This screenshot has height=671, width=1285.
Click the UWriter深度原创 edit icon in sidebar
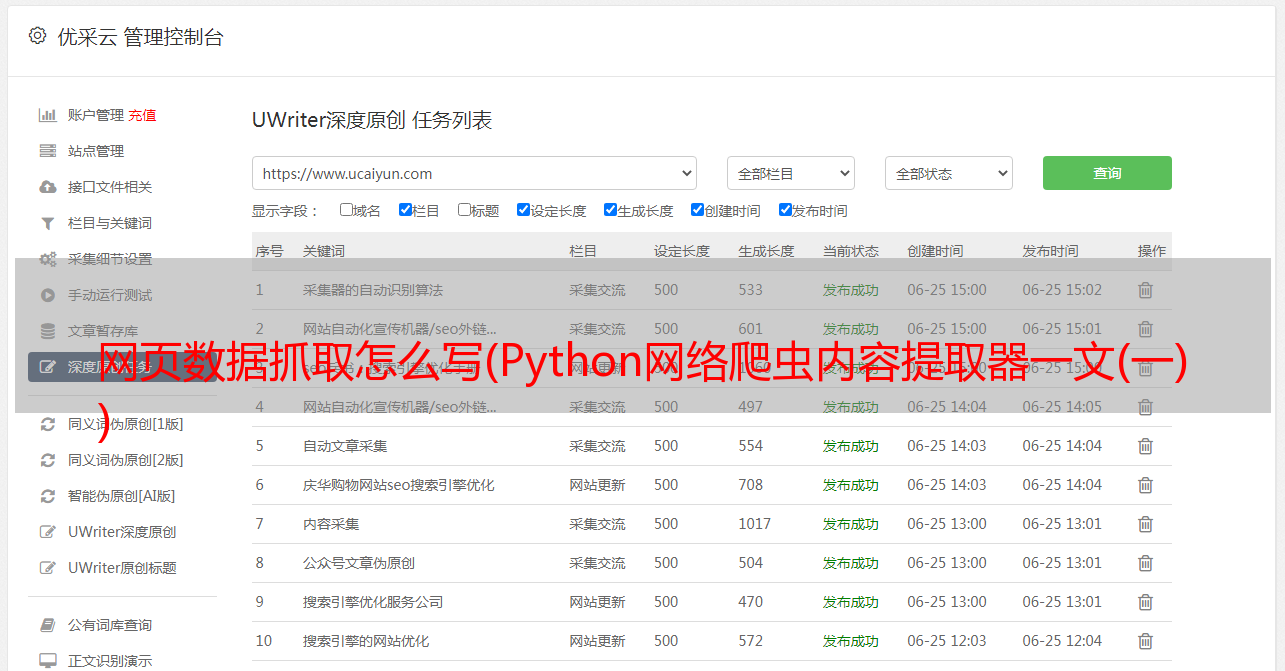click(47, 532)
